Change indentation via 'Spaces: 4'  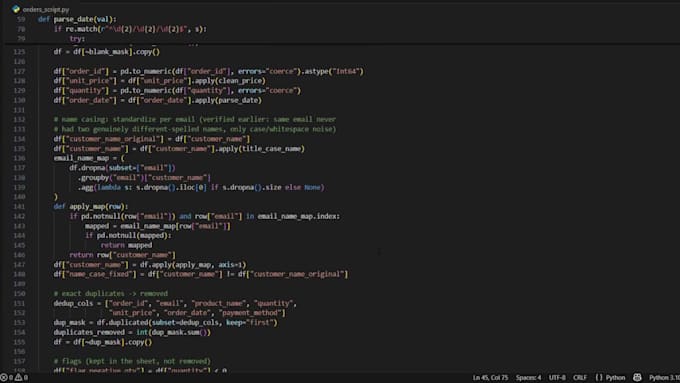[528, 377]
